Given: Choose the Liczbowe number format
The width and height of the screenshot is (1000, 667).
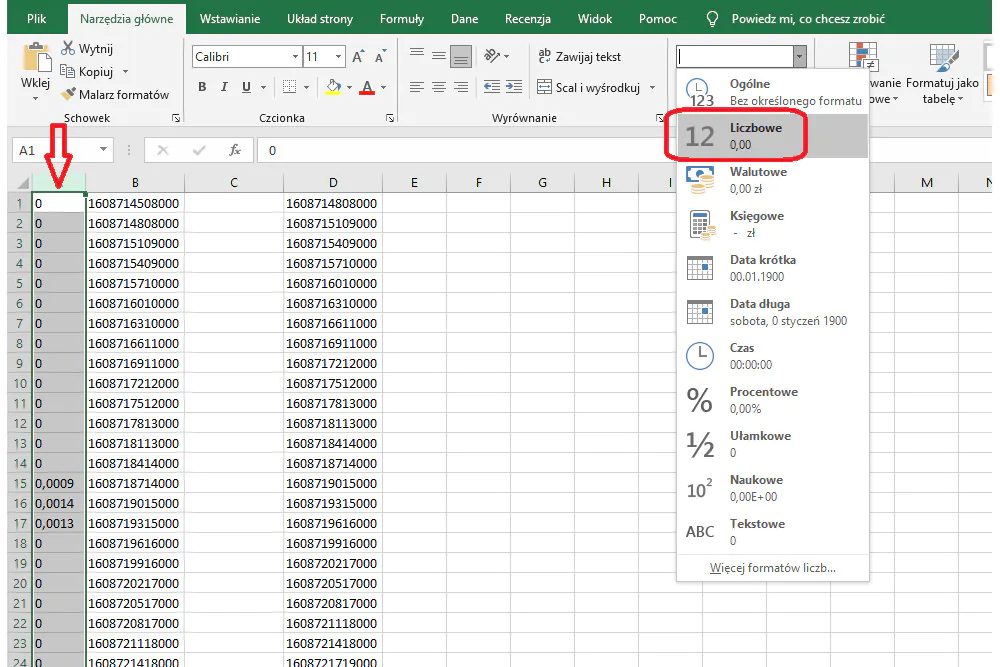Looking at the screenshot, I should pyautogui.click(x=772, y=136).
